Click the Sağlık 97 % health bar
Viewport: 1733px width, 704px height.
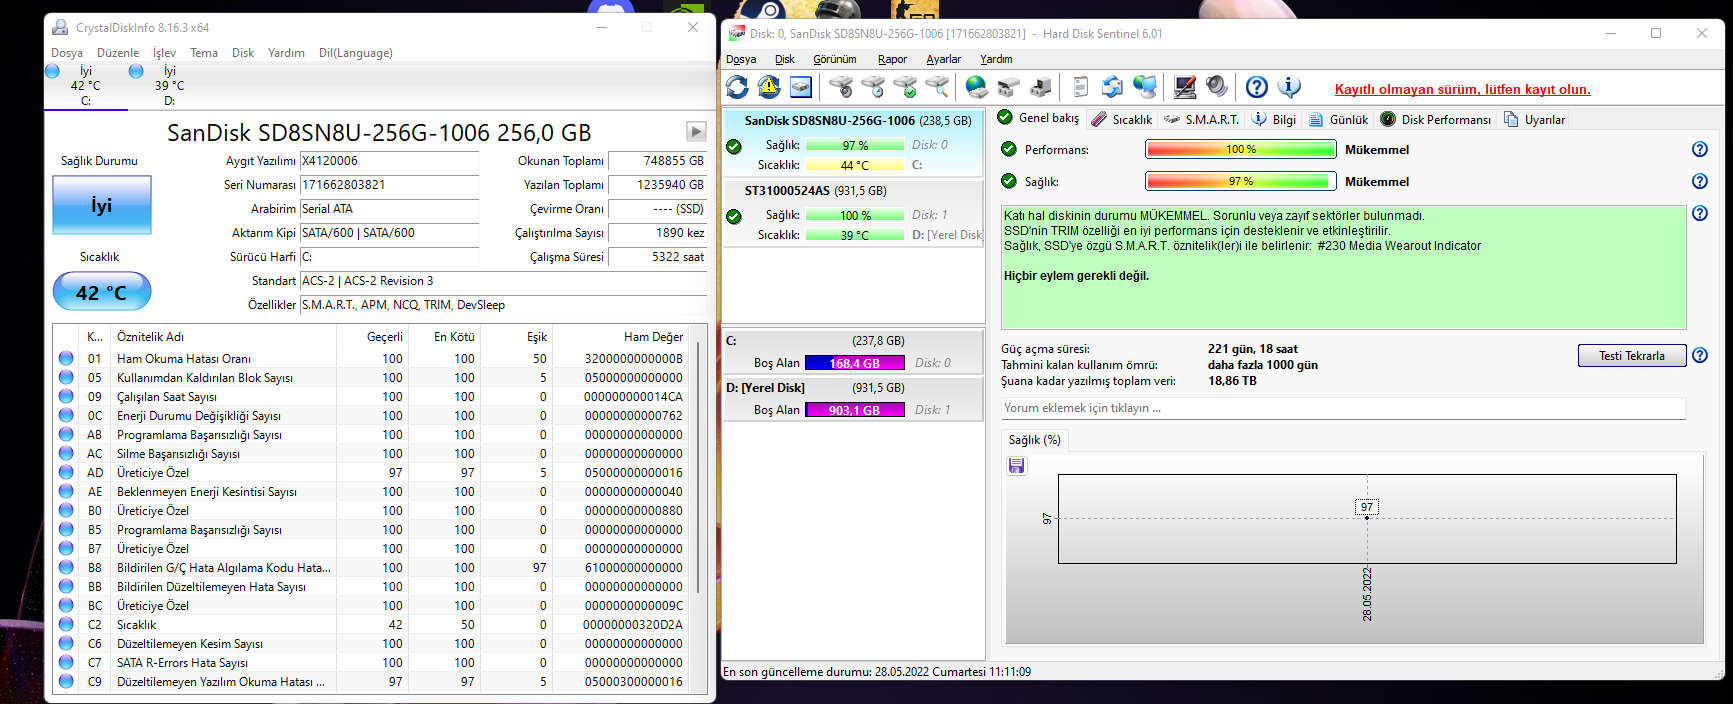1240,181
